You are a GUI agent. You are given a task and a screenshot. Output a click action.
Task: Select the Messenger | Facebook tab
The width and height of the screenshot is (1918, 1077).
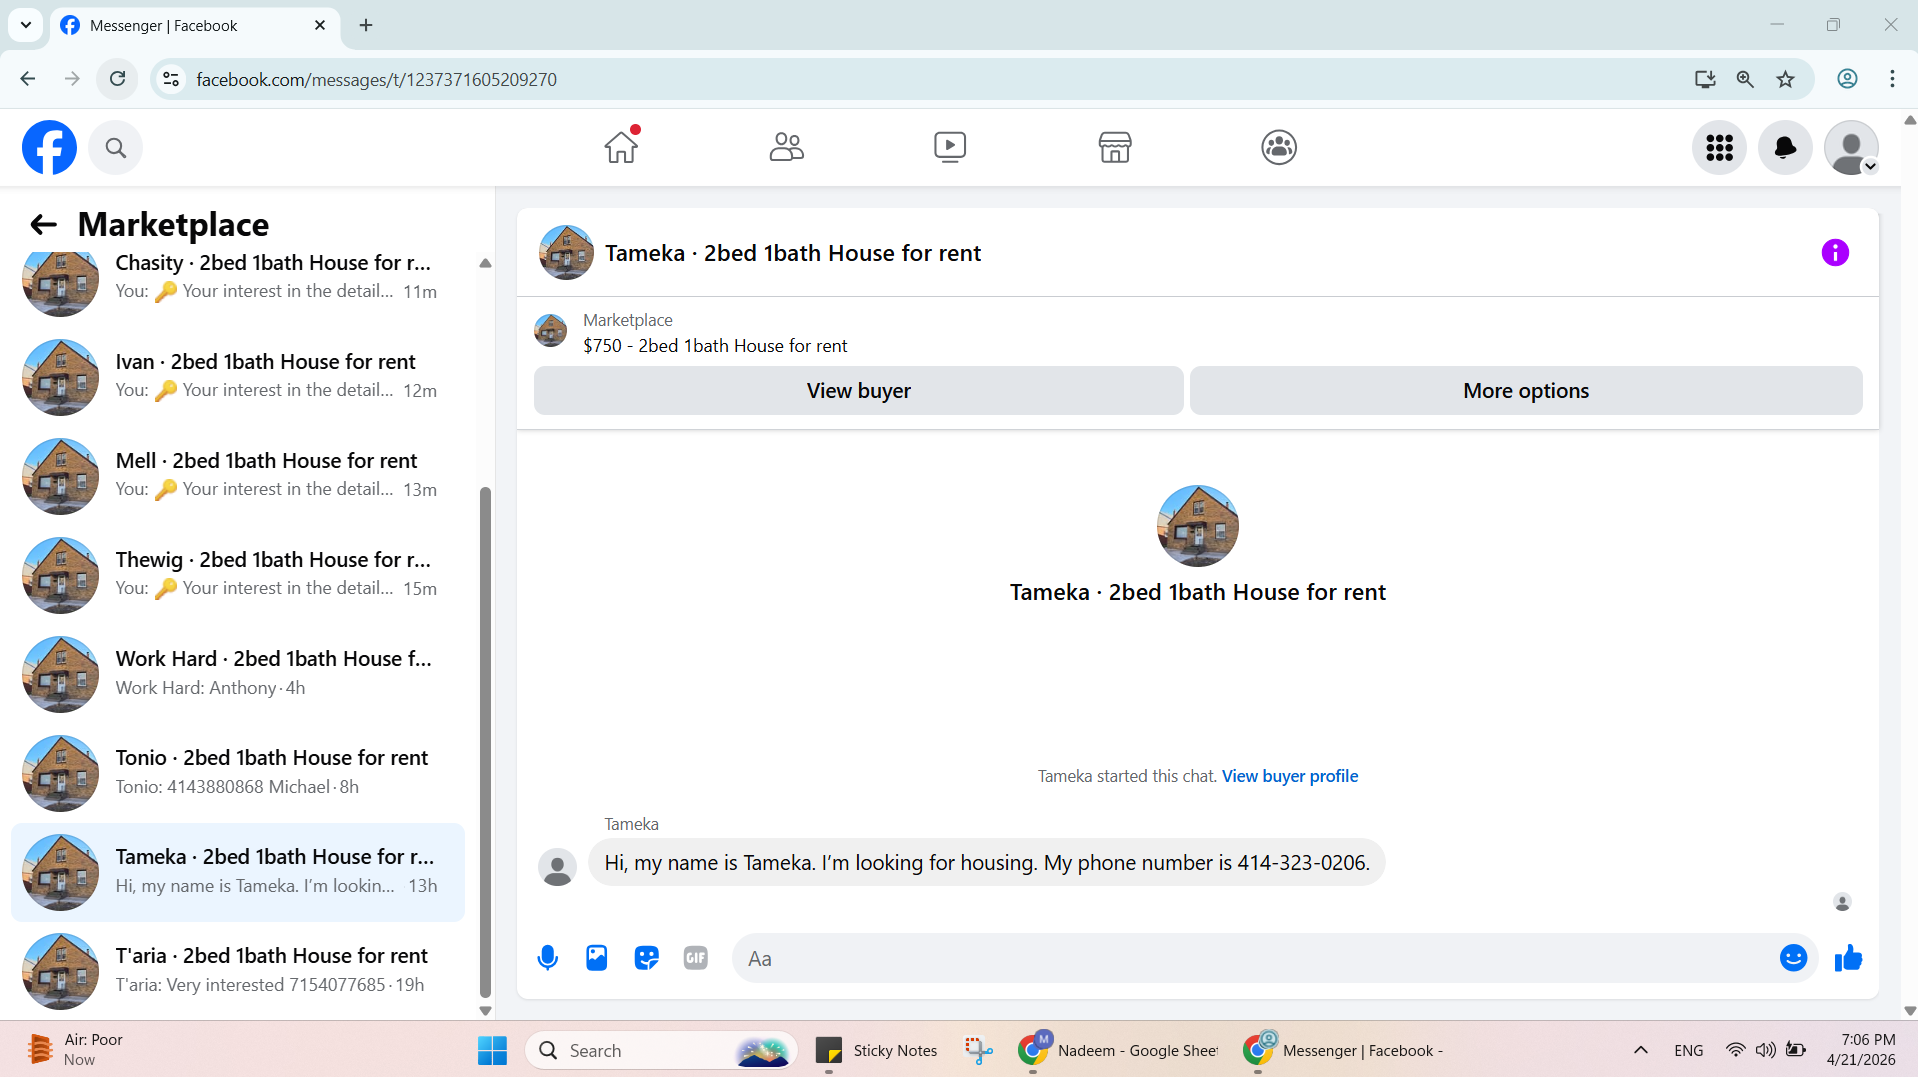(x=194, y=26)
